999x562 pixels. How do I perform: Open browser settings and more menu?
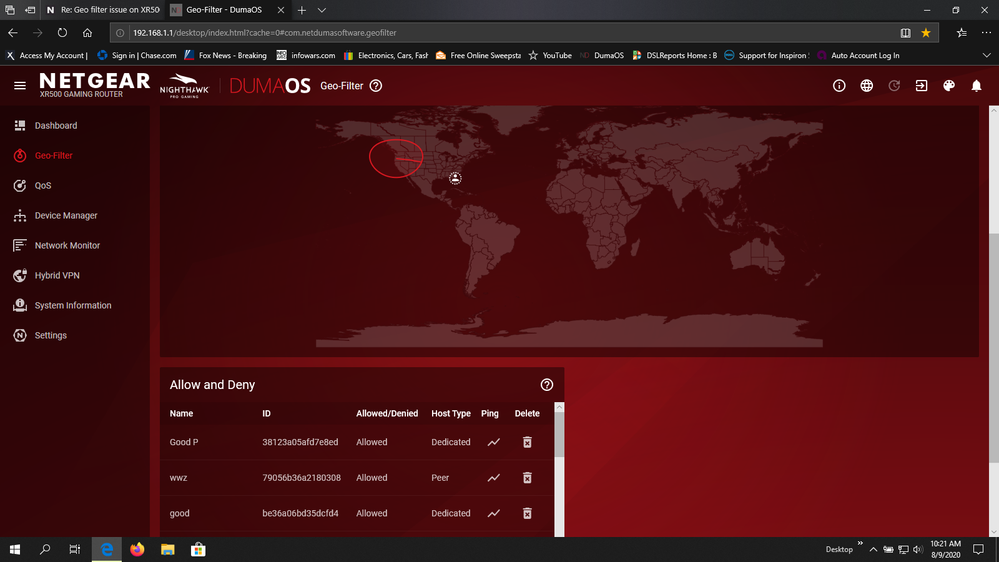986,32
